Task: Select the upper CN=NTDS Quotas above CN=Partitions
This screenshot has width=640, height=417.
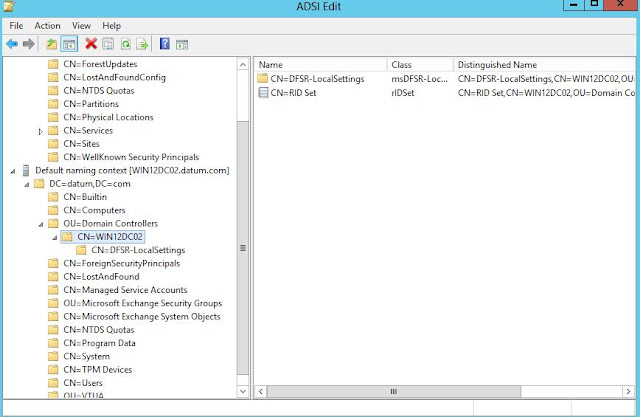Action: [x=99, y=91]
